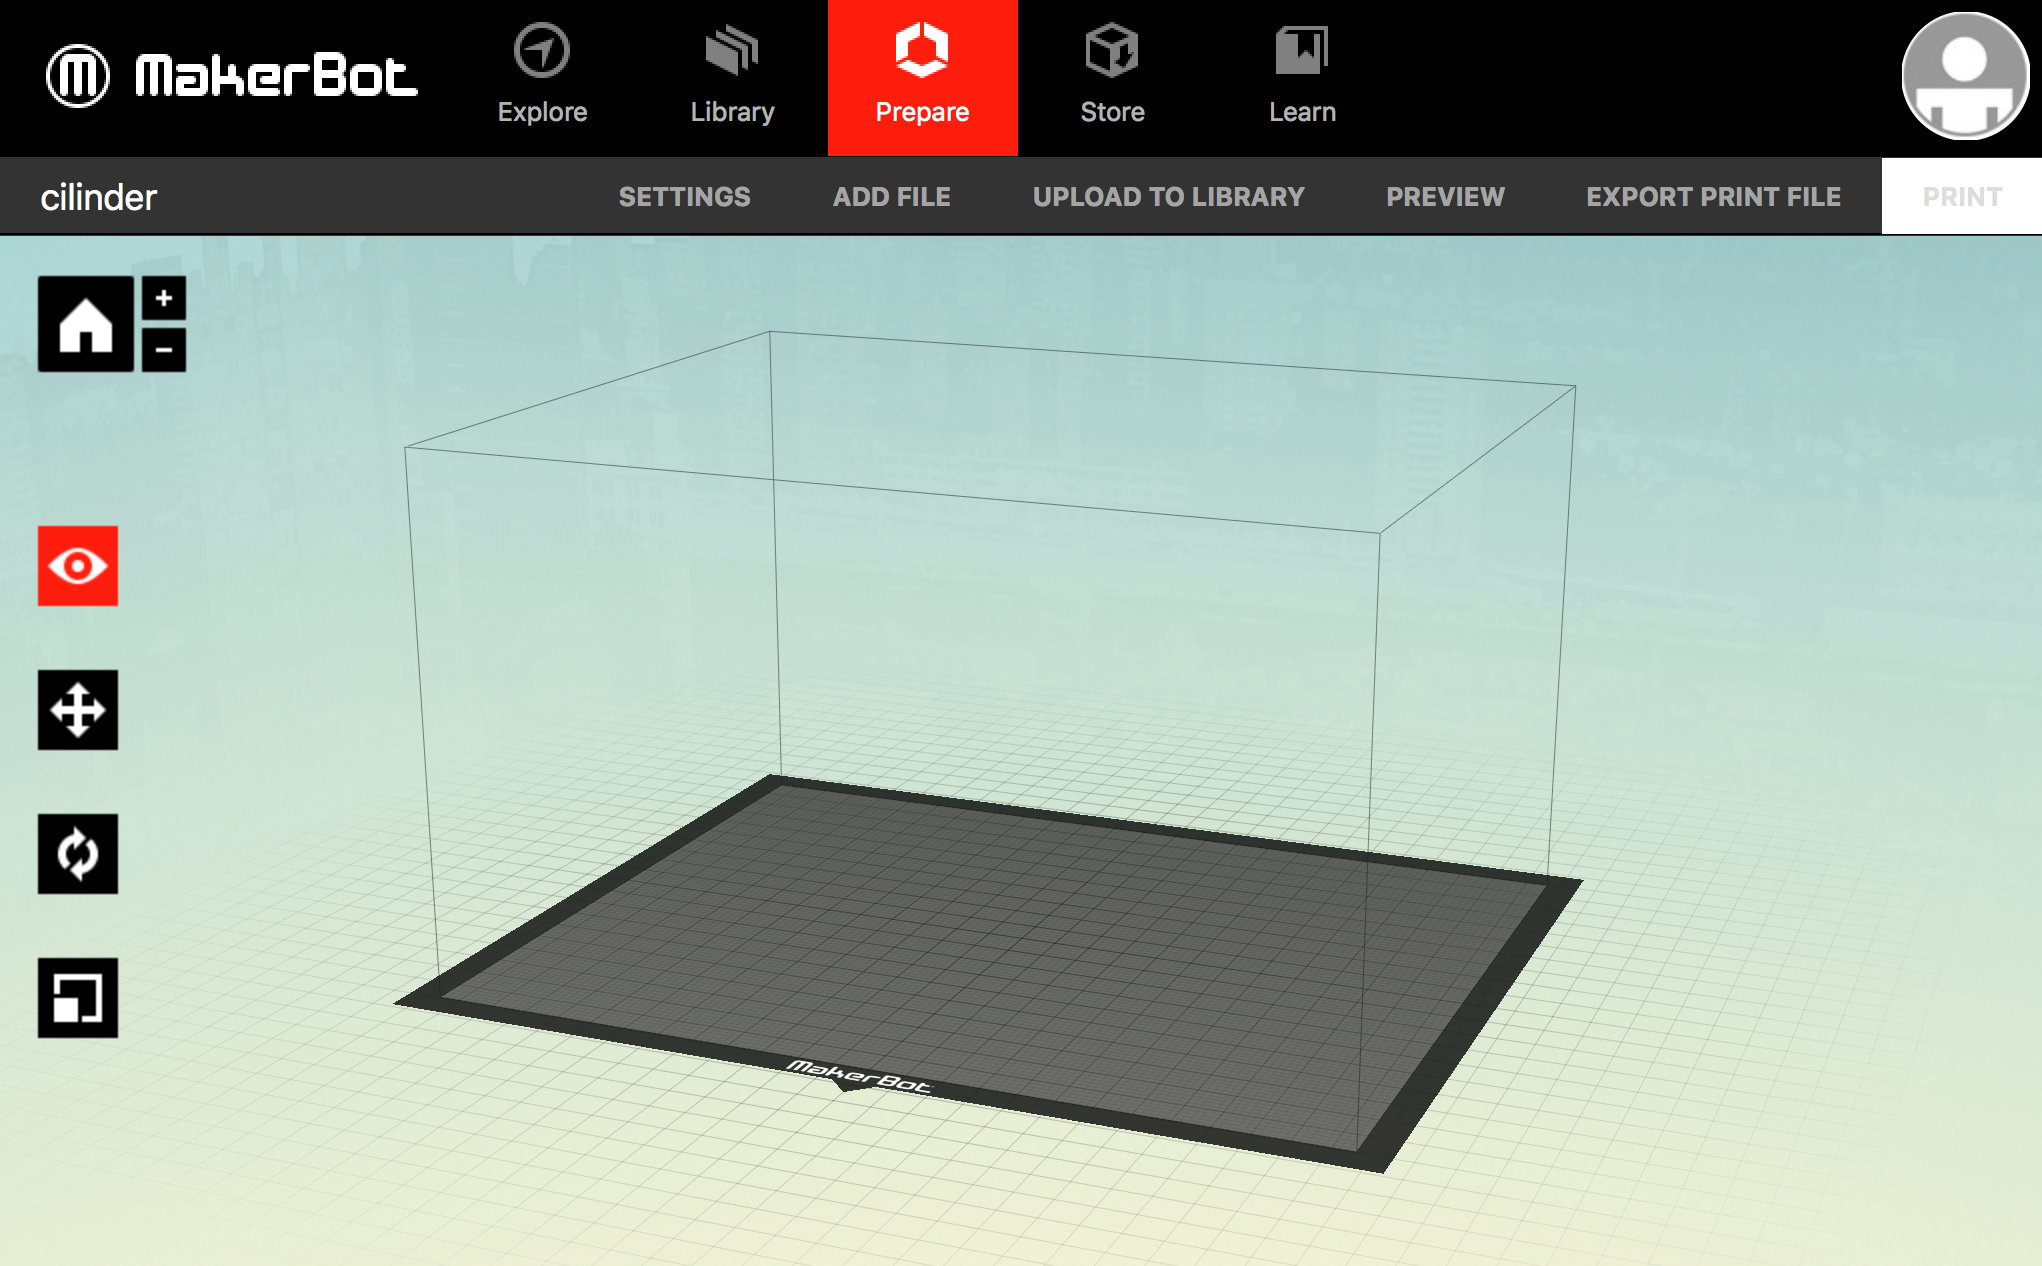Select the Learn section icon
The image size is (2042, 1266).
tap(1301, 54)
